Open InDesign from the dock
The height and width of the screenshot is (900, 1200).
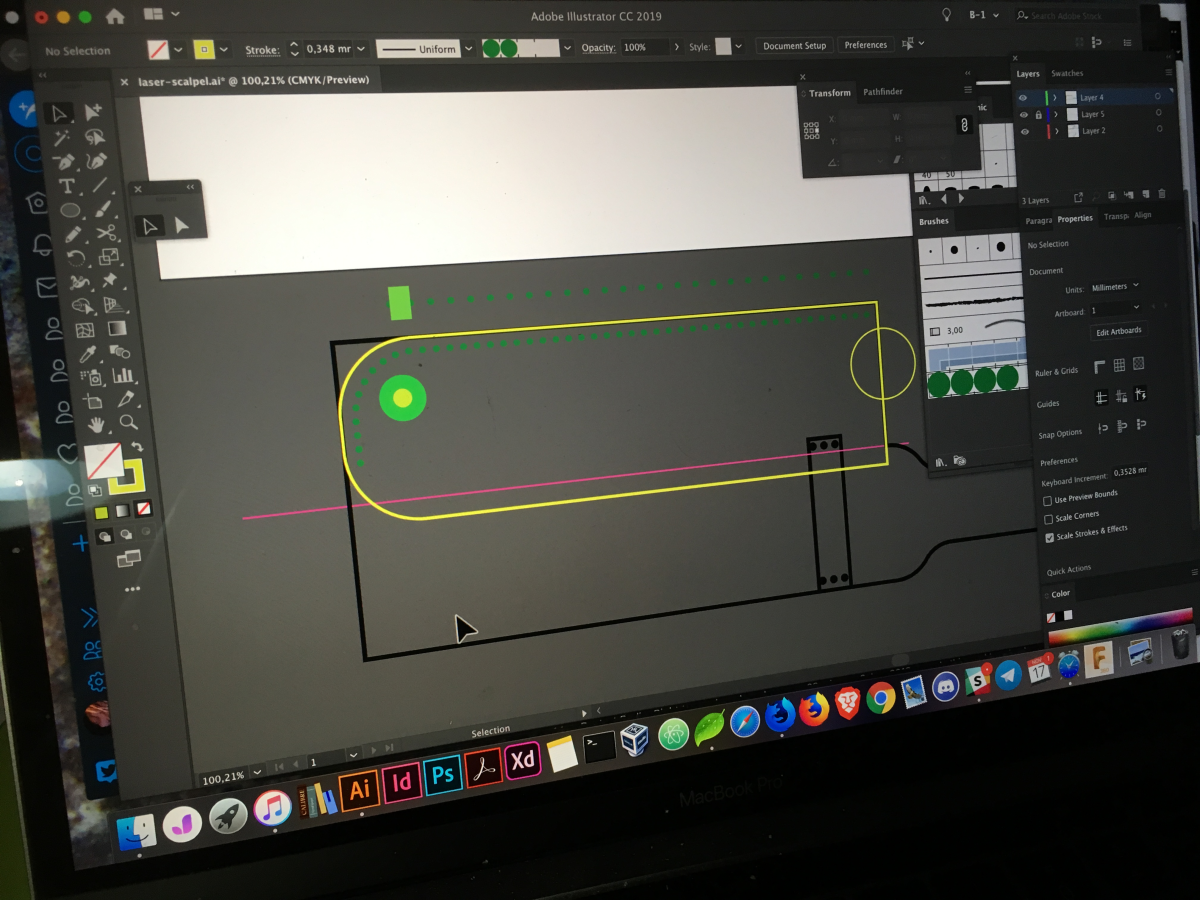402,783
